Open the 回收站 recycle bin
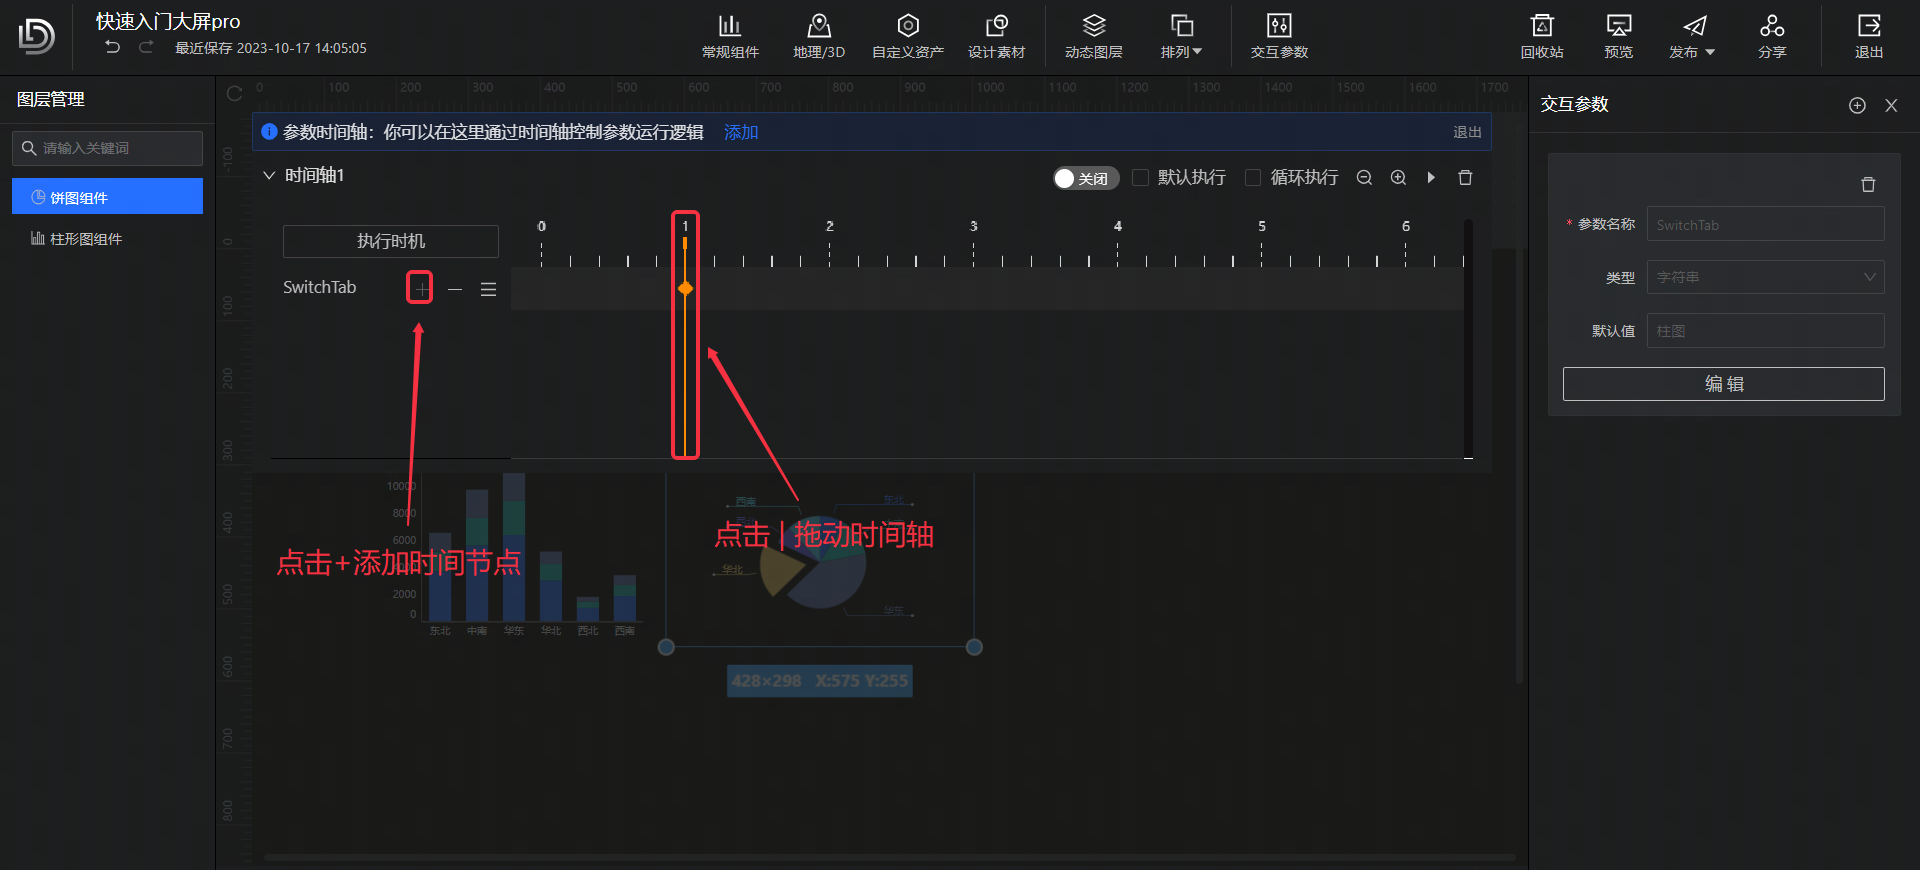1920x870 pixels. [1541, 36]
